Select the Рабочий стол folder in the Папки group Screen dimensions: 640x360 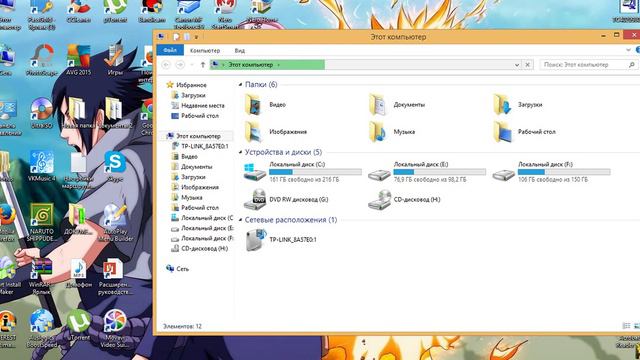click(x=524, y=131)
